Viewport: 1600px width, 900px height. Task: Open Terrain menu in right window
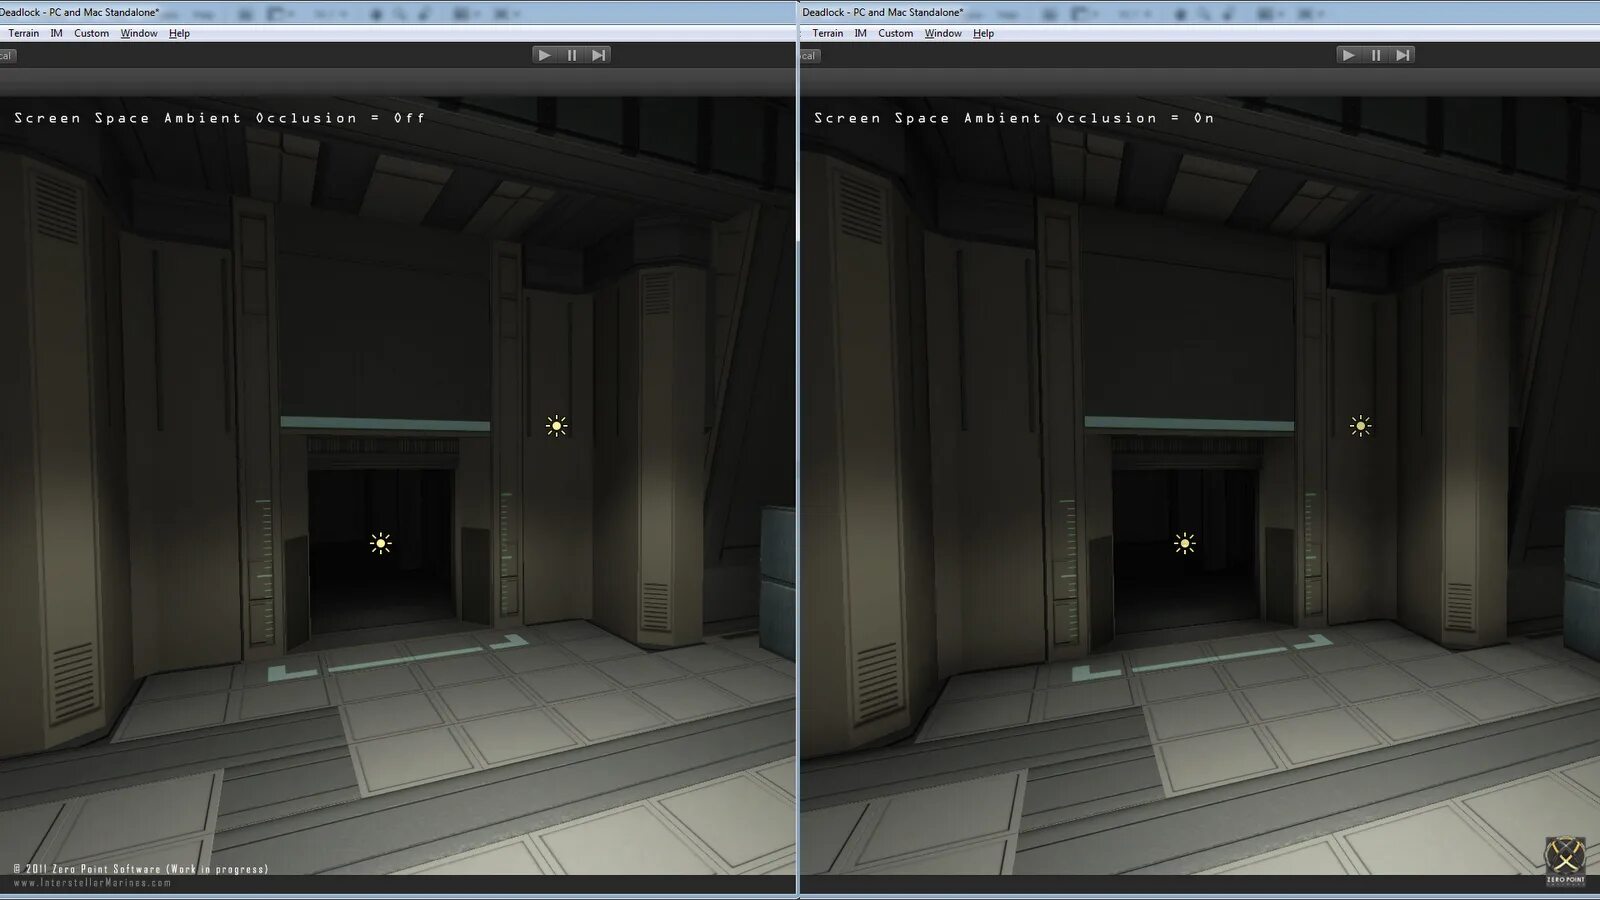pos(828,33)
